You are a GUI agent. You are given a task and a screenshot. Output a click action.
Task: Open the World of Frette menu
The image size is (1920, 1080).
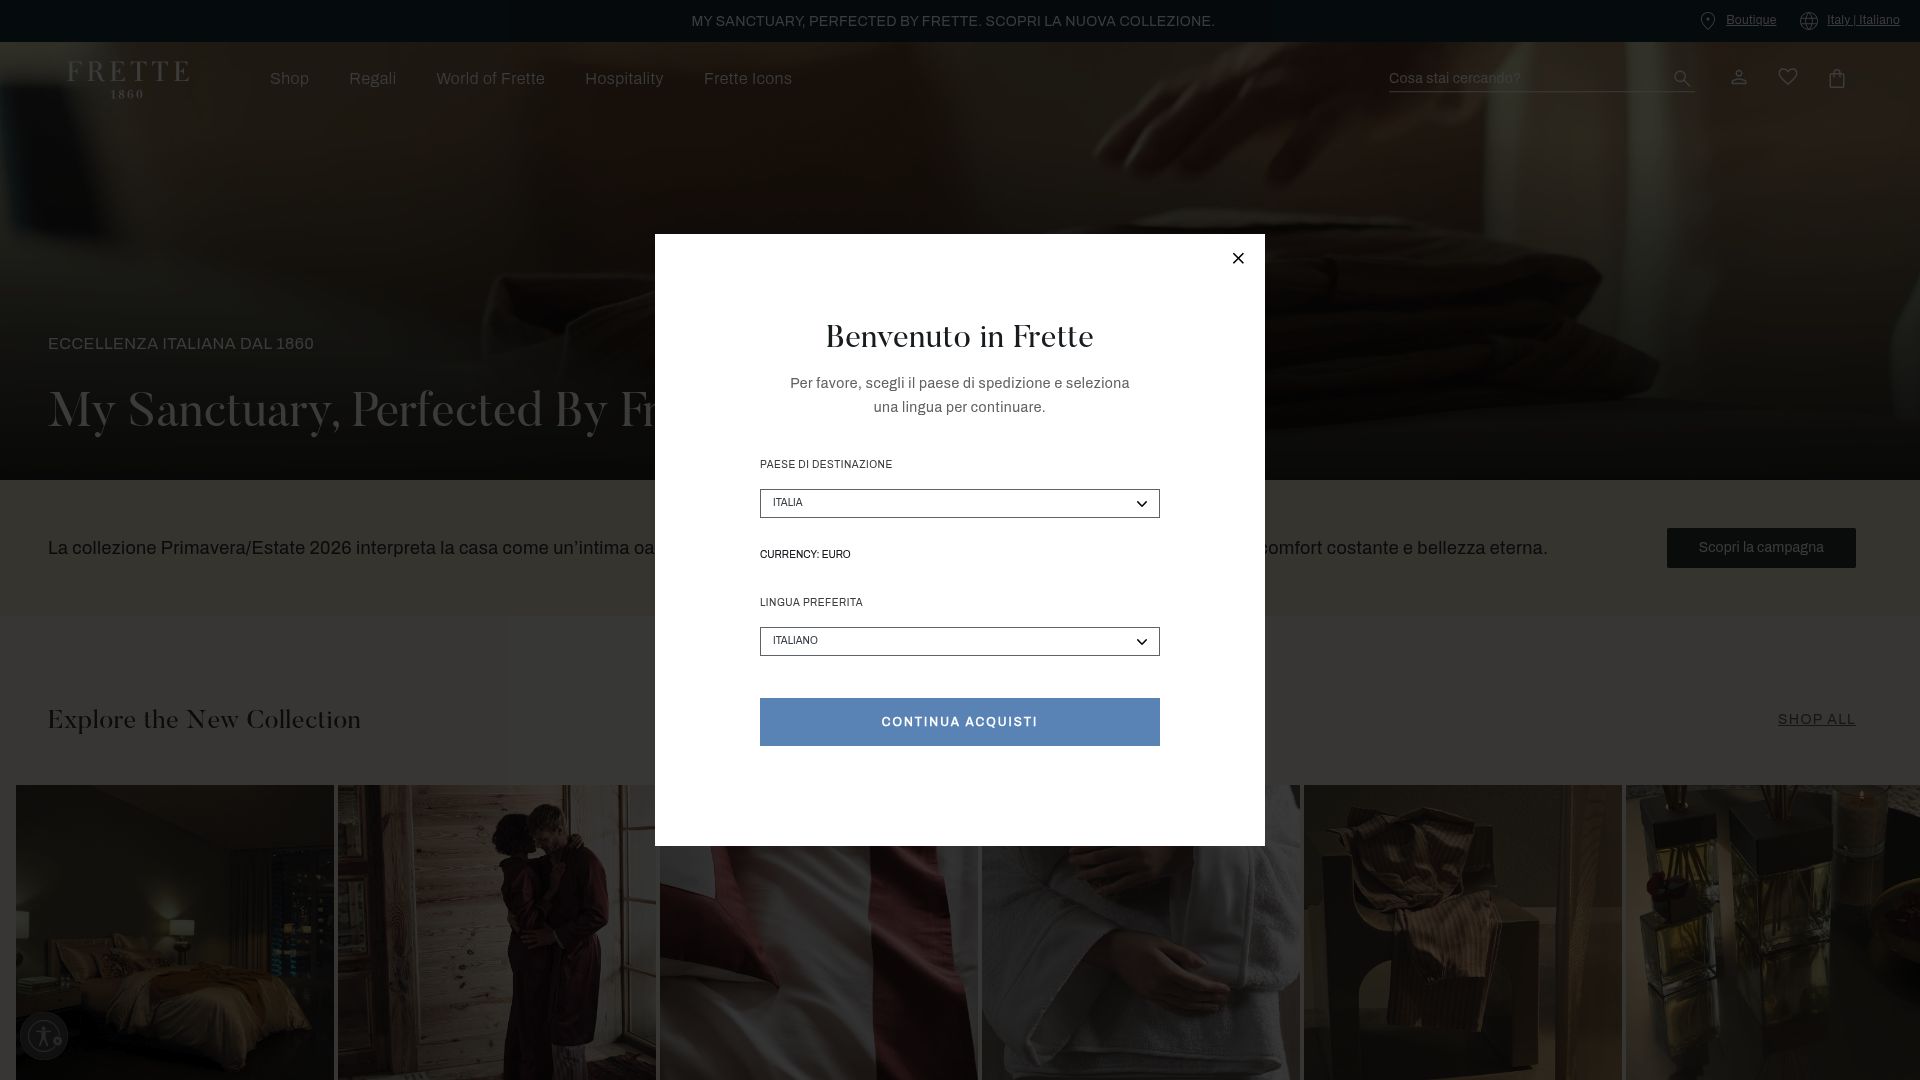[x=490, y=79]
